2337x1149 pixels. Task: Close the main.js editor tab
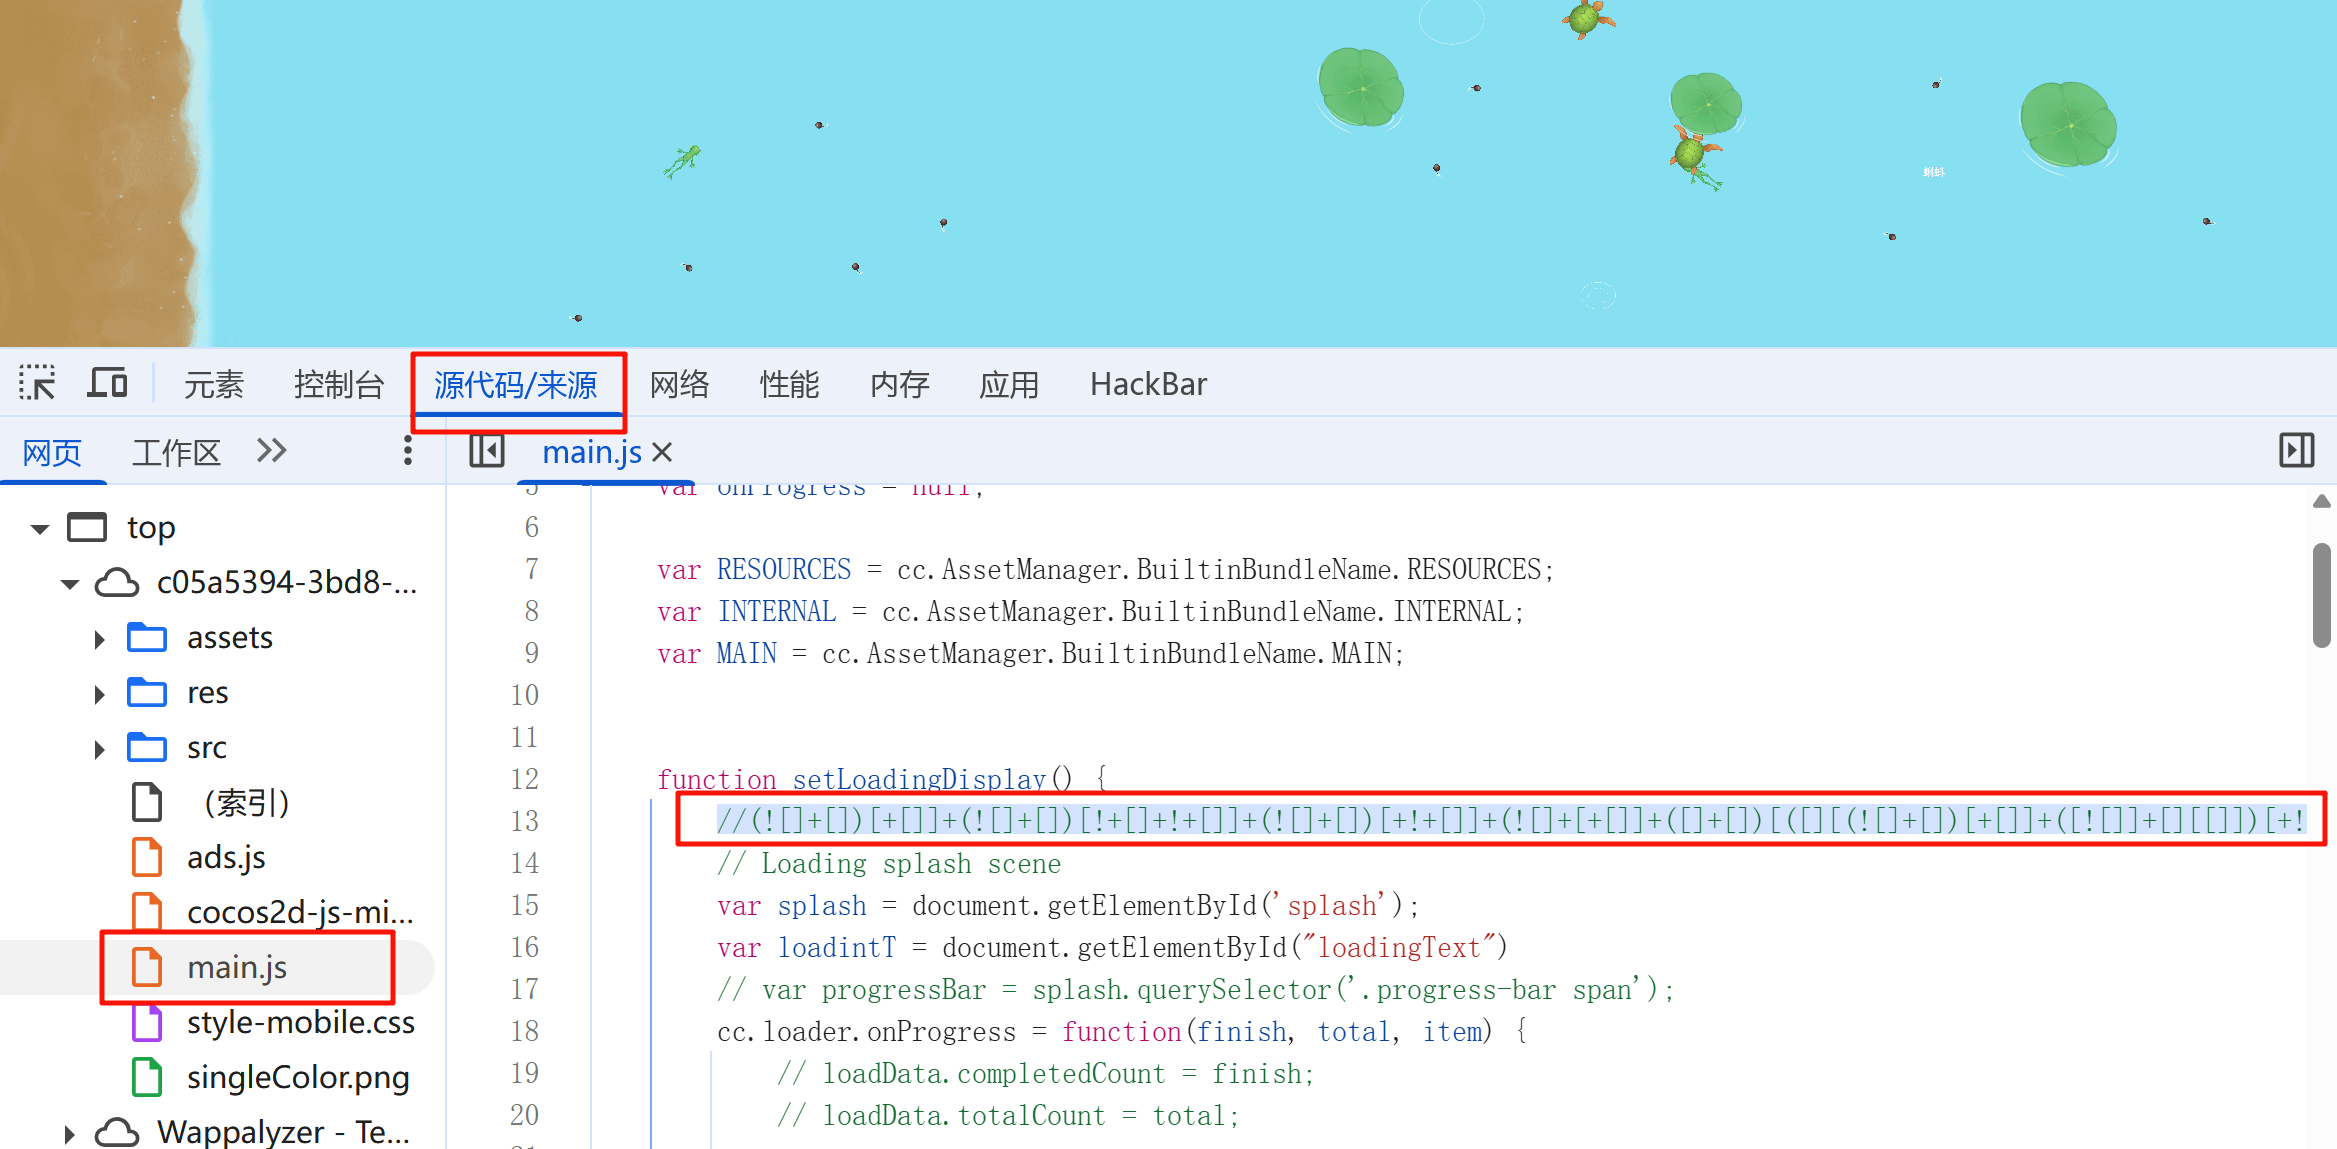click(x=662, y=453)
